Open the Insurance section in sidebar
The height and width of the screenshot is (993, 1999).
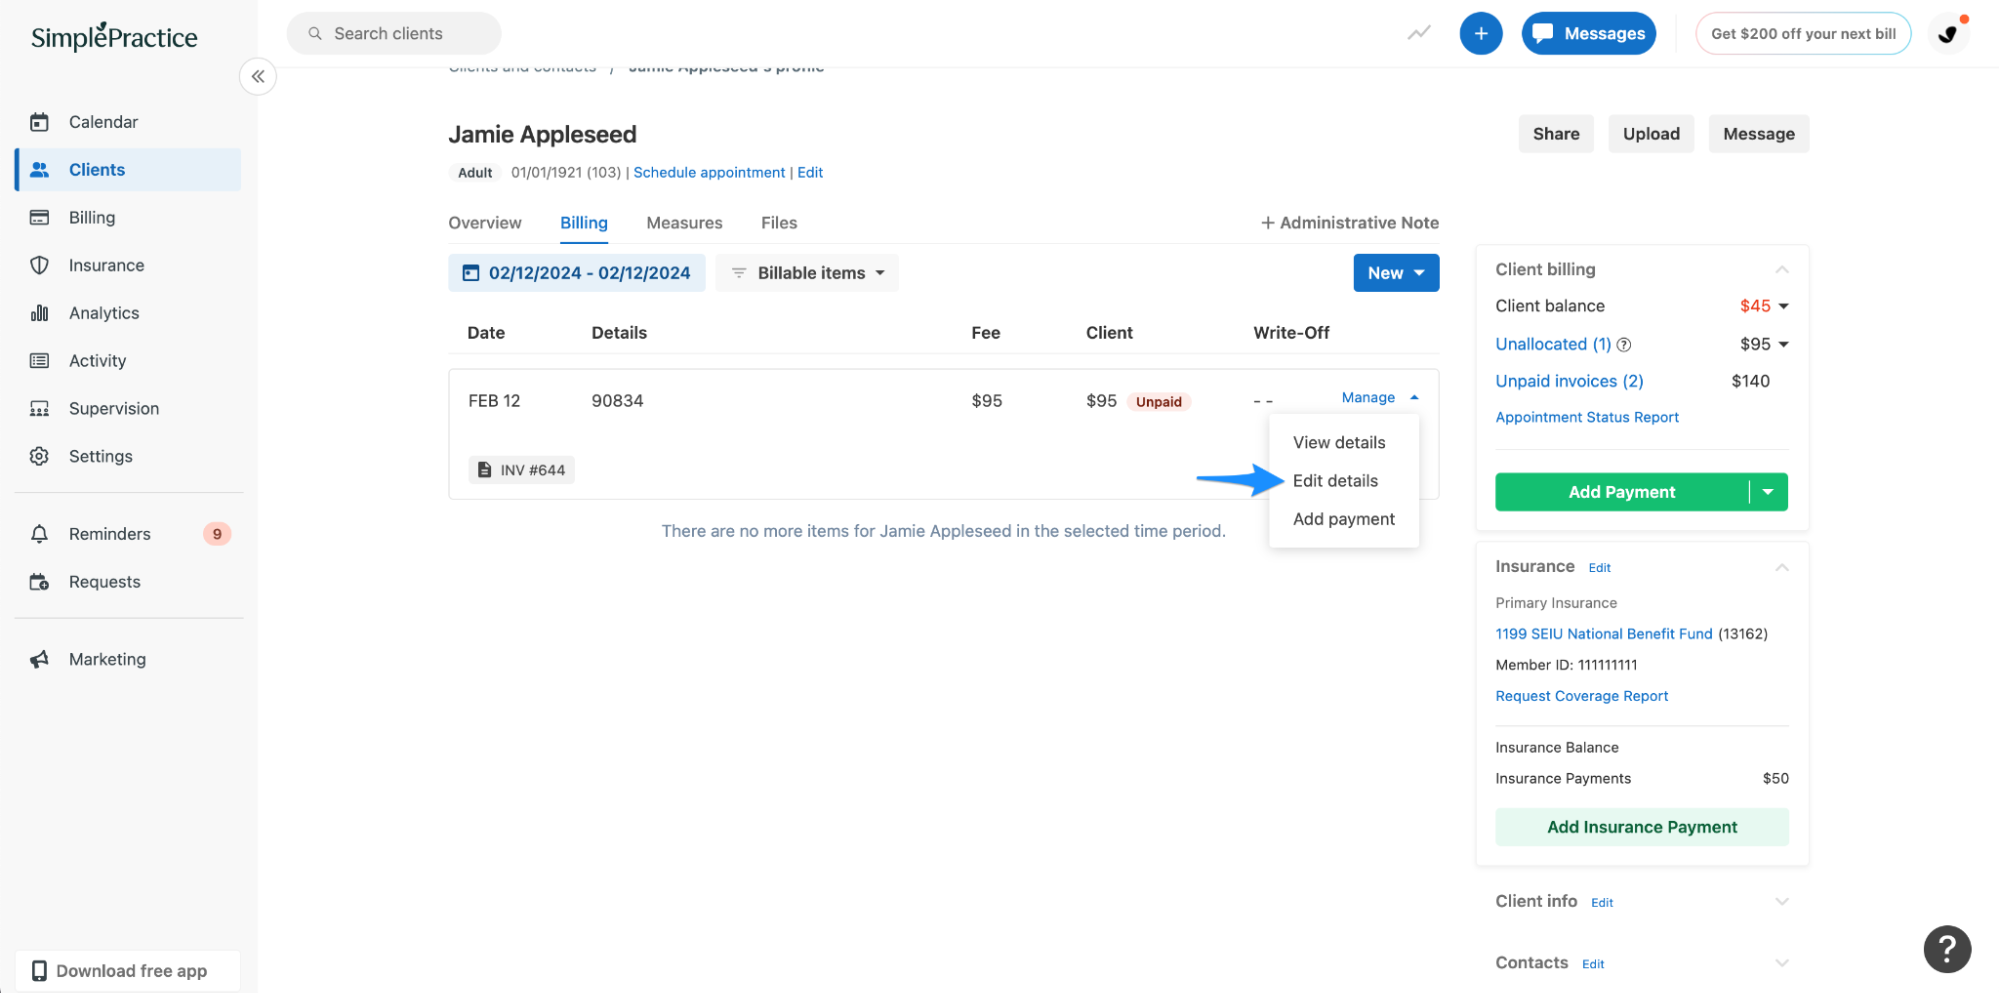click(x=106, y=265)
